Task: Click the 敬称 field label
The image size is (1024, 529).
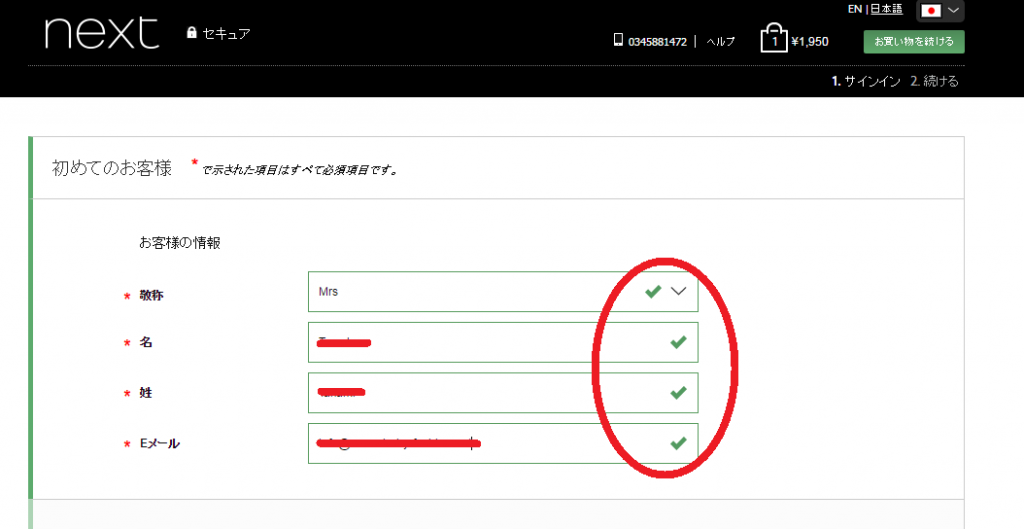Action: point(151,295)
